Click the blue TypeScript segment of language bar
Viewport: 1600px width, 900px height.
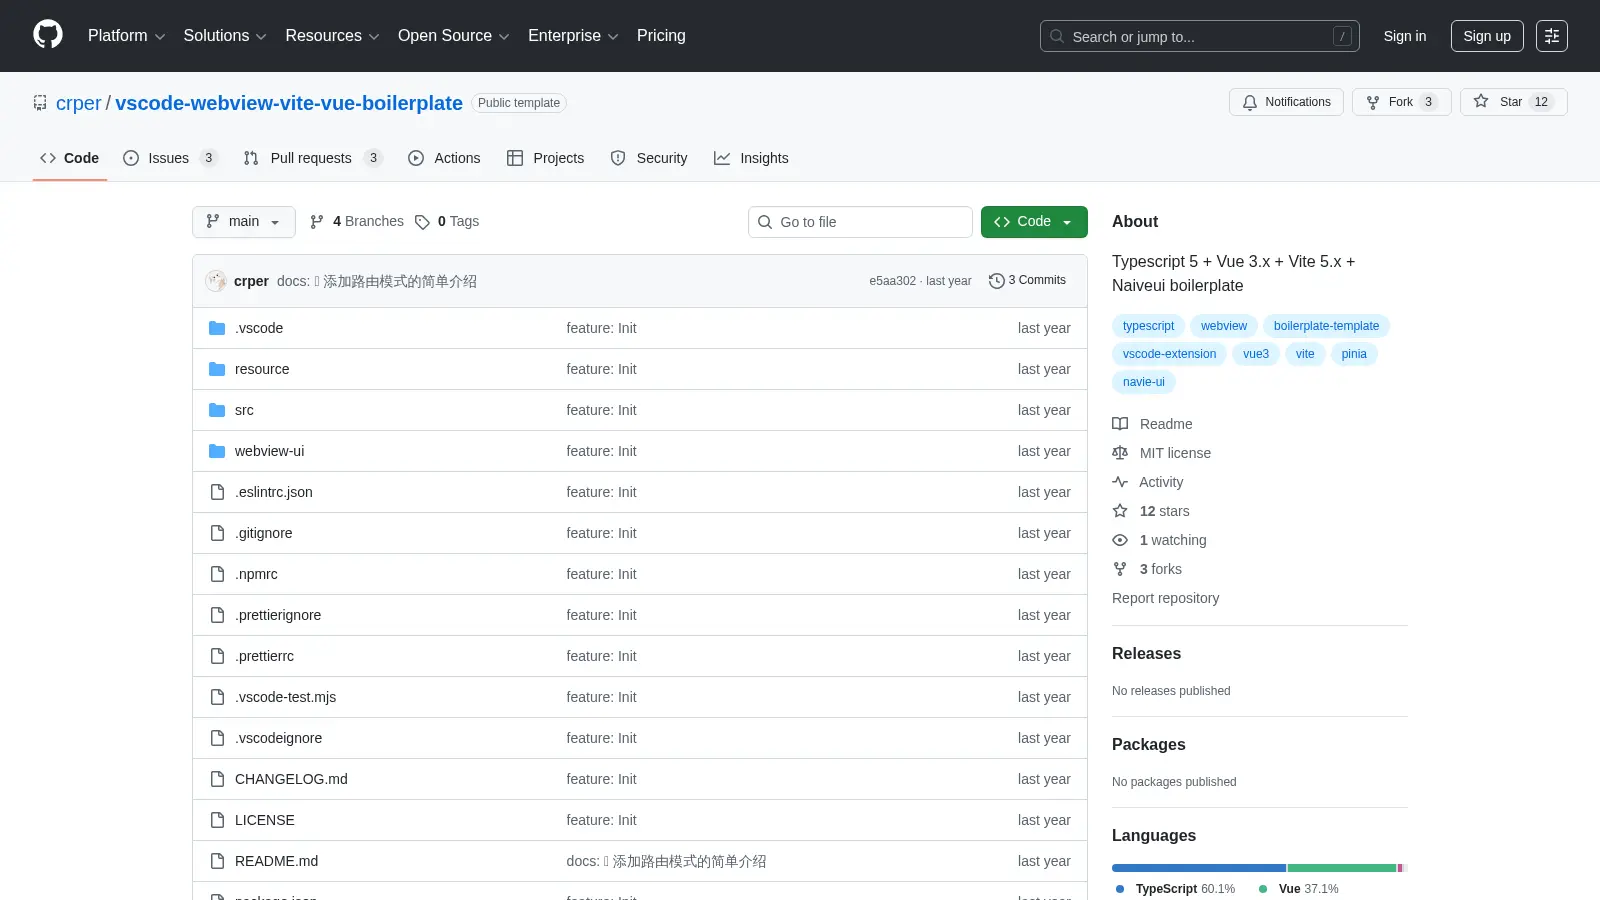tap(1199, 868)
